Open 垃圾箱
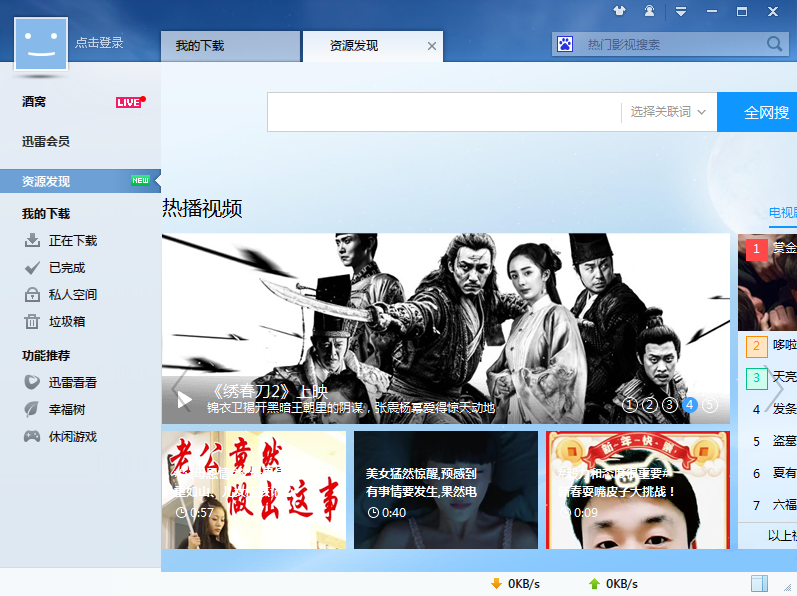This screenshot has height=596, width=797. 67,322
